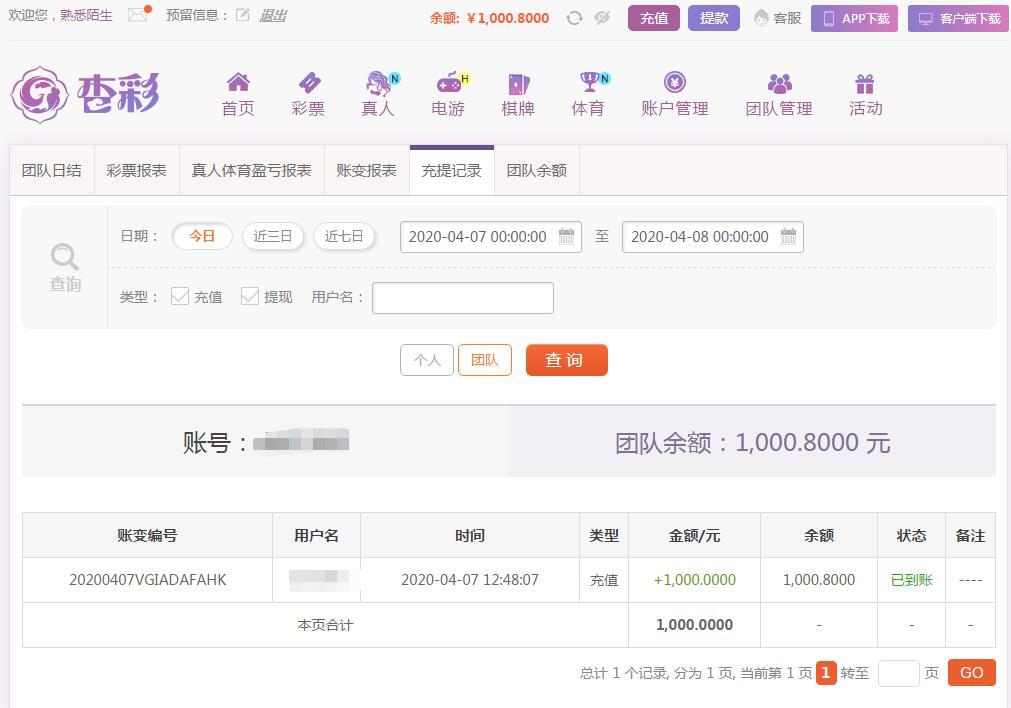Open the end date 2020-04-08 field

tap(712, 237)
